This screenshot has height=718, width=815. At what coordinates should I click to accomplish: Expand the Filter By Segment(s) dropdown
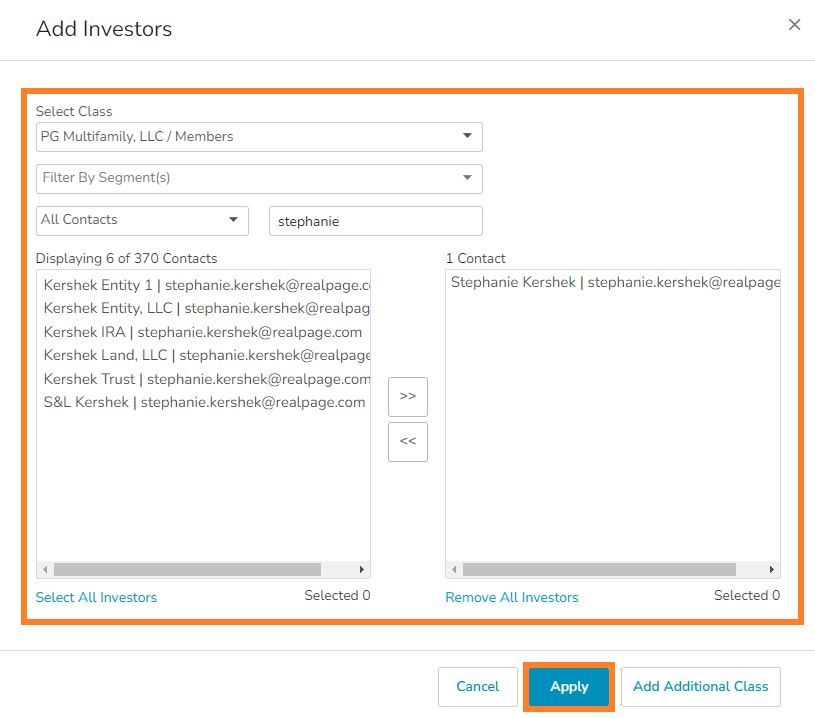(x=259, y=178)
